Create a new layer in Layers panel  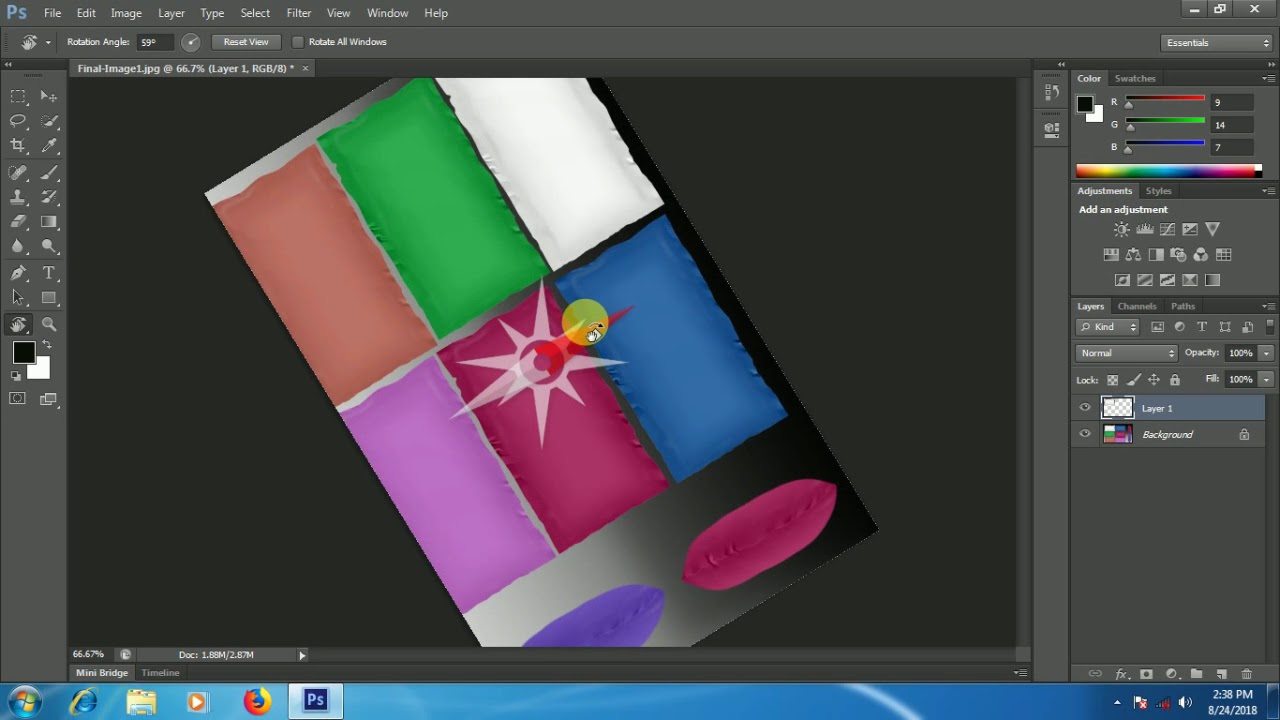(1221, 674)
